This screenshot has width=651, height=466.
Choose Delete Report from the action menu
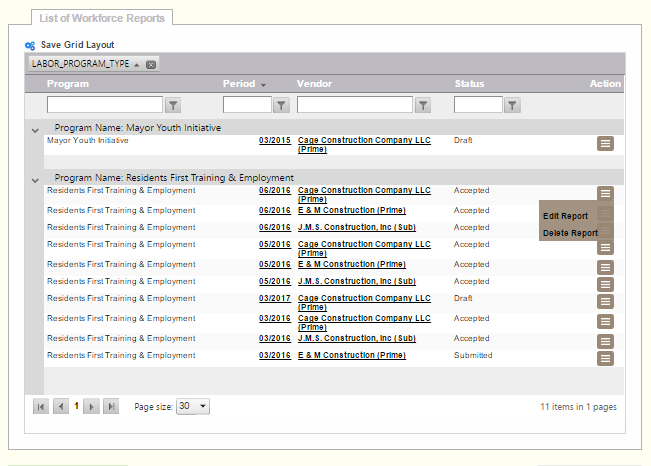point(570,233)
